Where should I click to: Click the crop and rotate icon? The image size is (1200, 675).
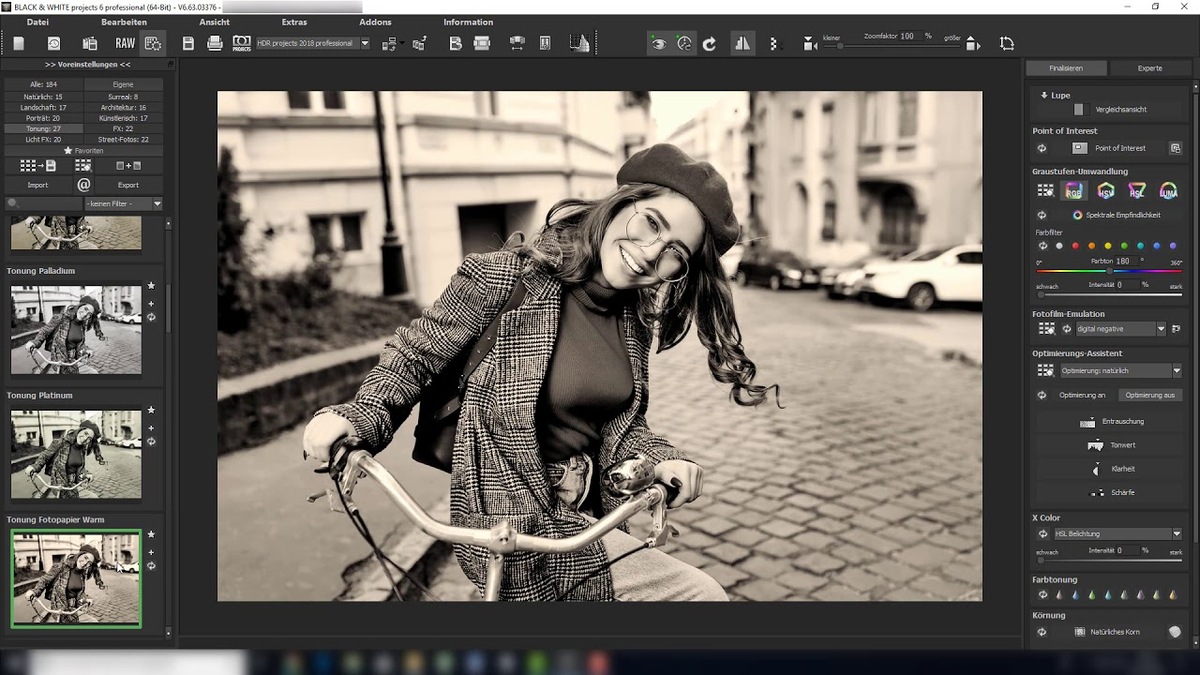(x=1006, y=43)
